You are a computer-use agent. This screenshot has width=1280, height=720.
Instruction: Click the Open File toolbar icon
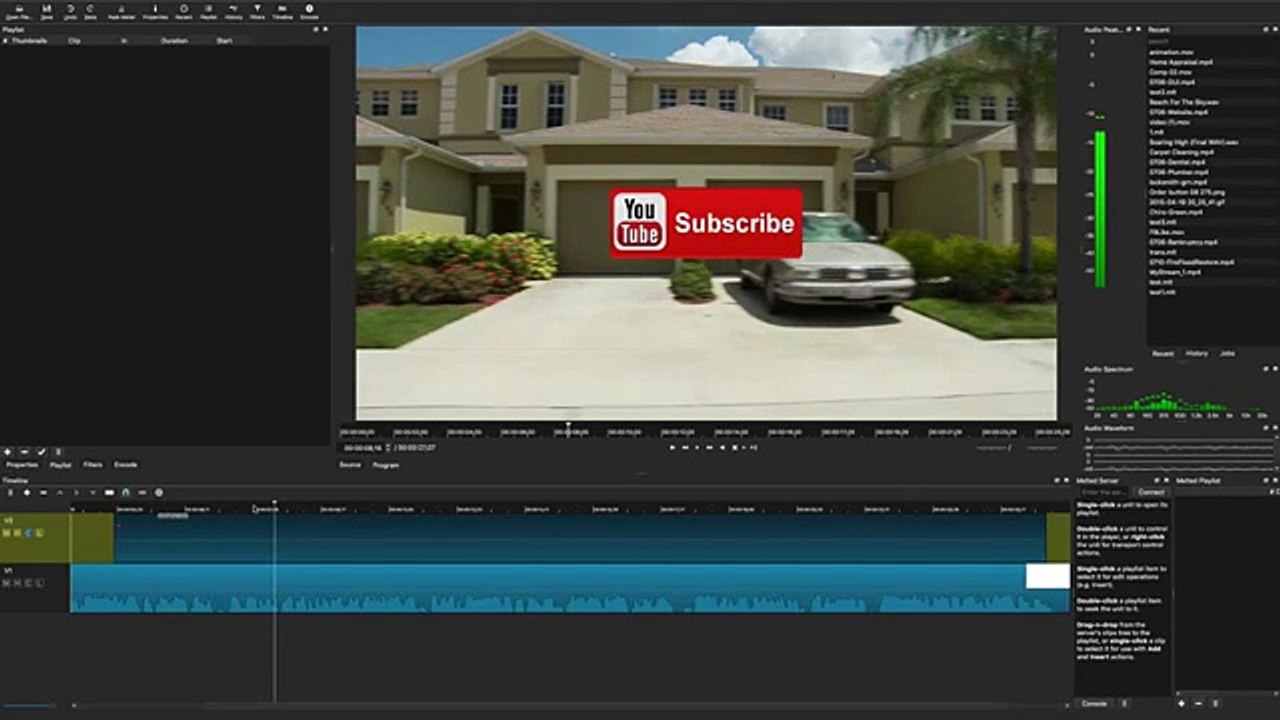point(17,12)
